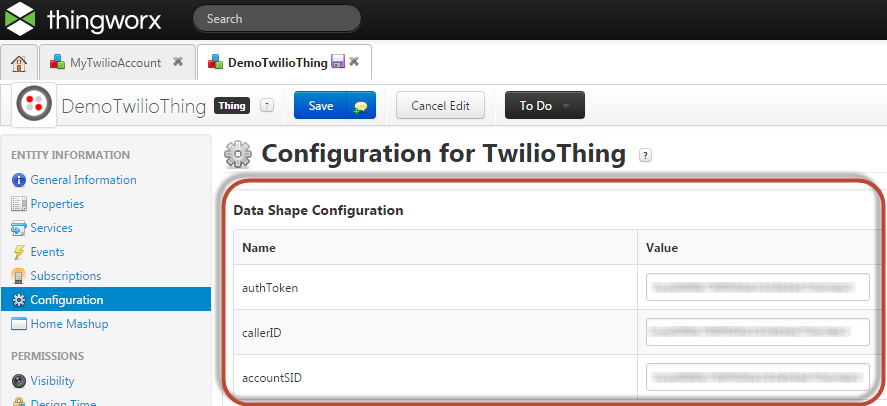Screen dimensions: 887x406
Task: Click the authToken name cell
Action: pyautogui.click(x=436, y=287)
